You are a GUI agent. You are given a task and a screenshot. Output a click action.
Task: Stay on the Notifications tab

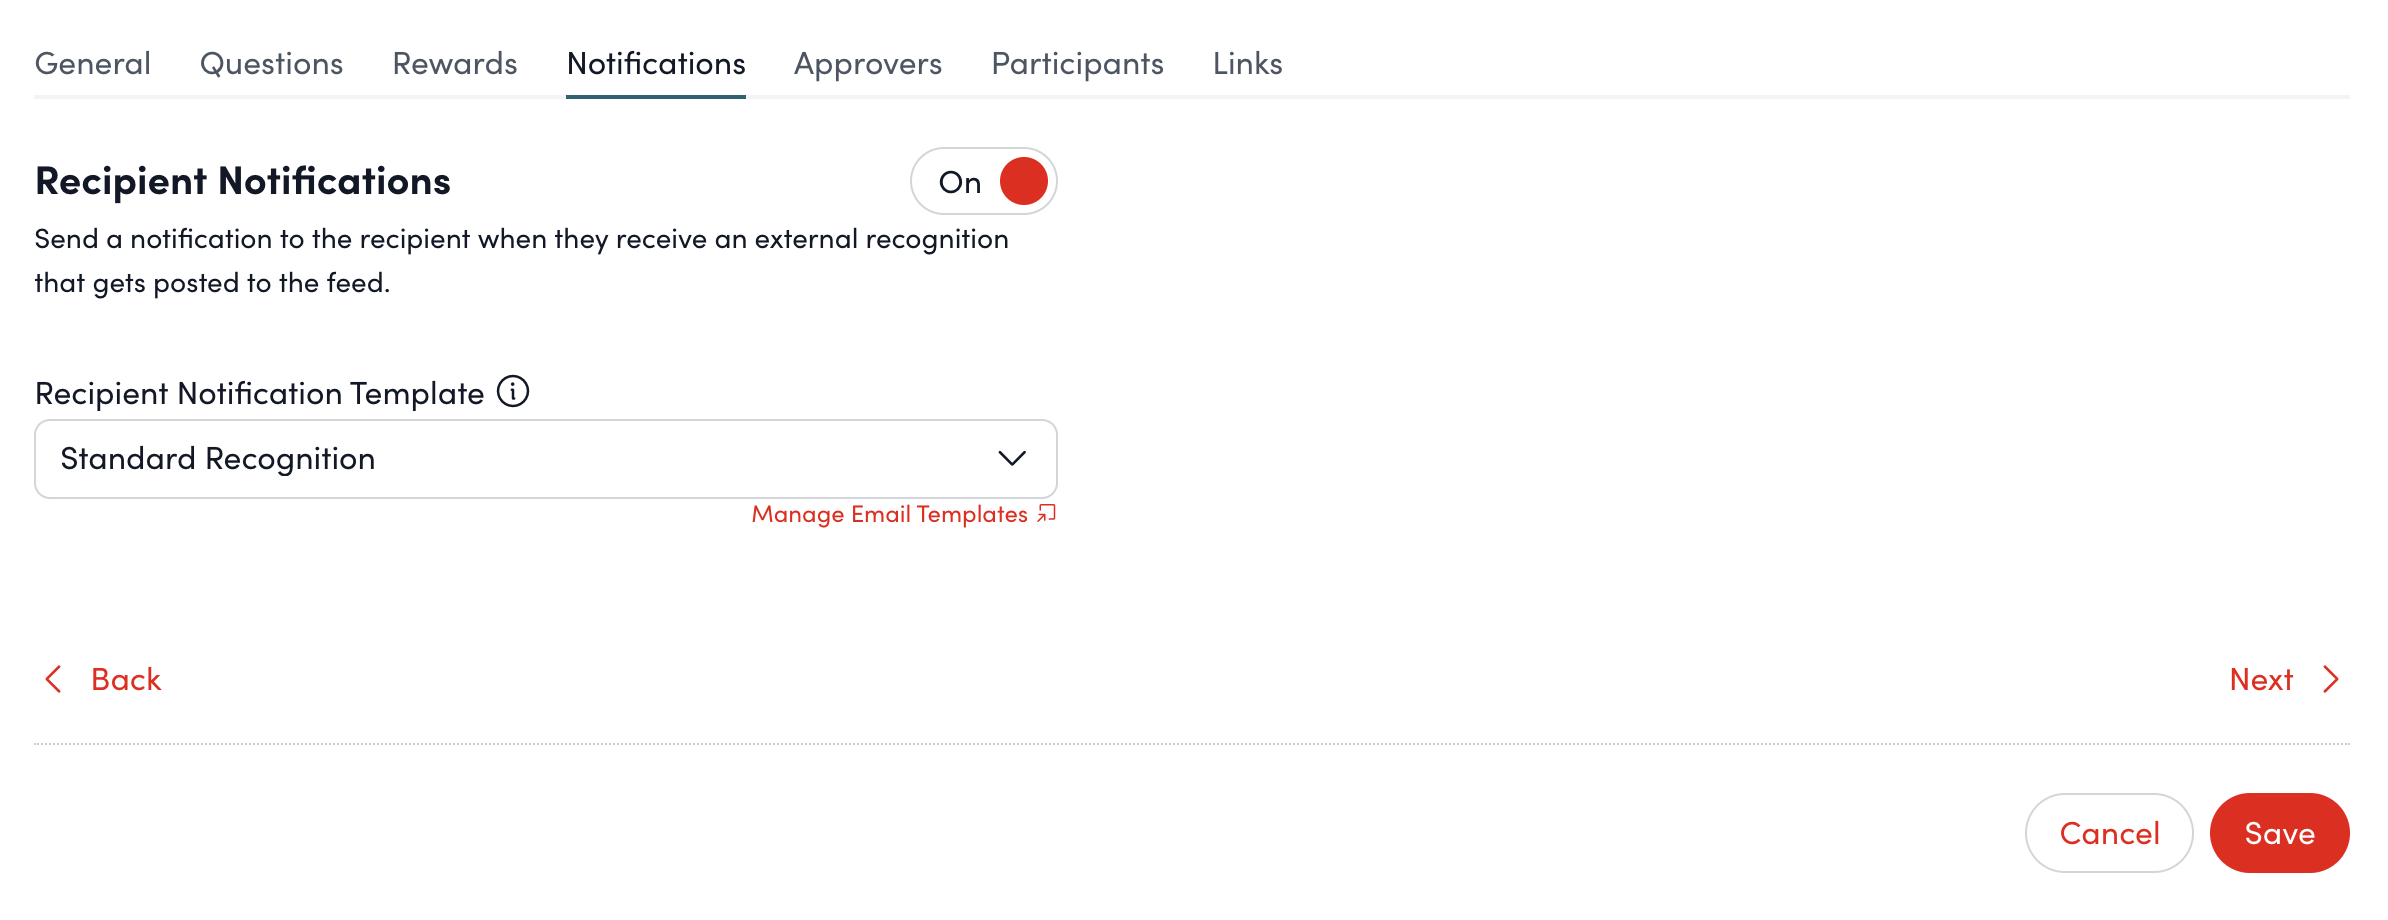655,63
